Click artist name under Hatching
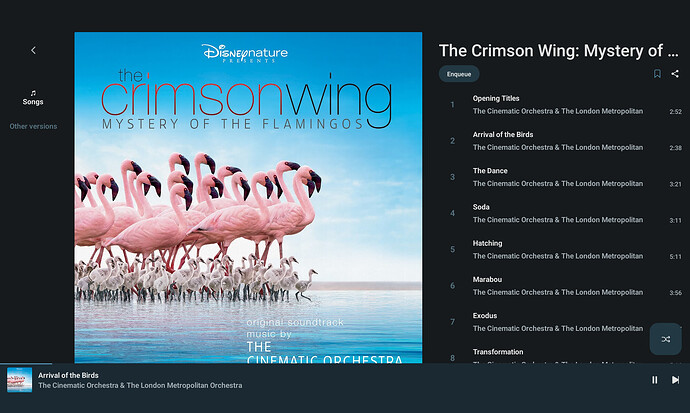Viewport: 690px width, 413px height. tap(558, 256)
